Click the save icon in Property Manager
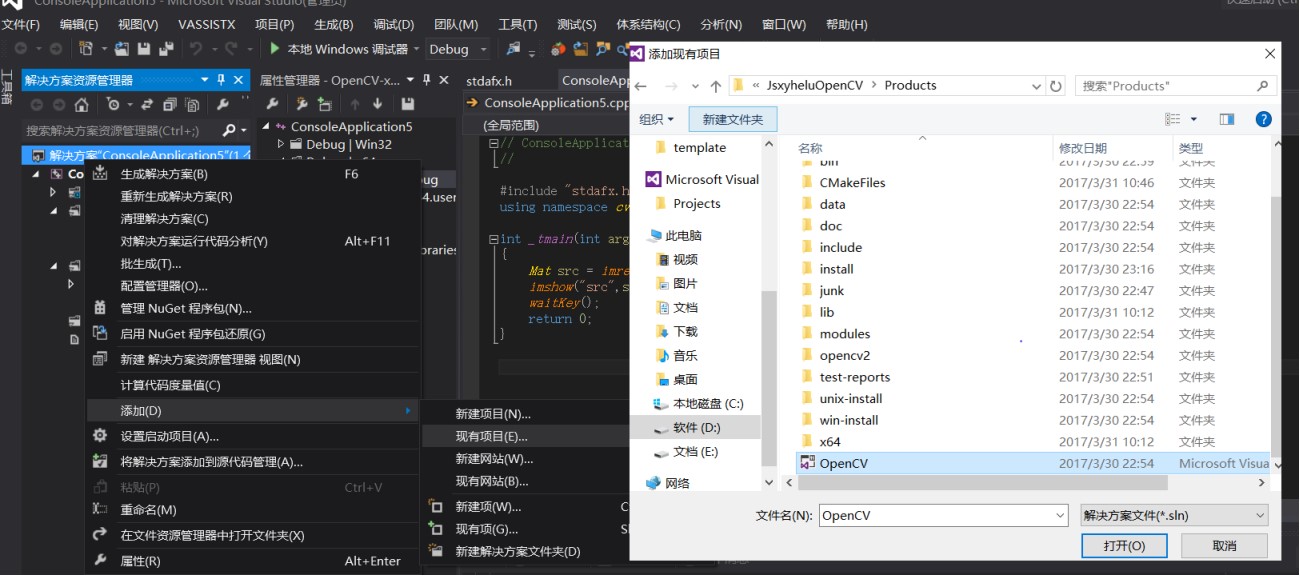This screenshot has height=576, width=1300. (x=407, y=104)
